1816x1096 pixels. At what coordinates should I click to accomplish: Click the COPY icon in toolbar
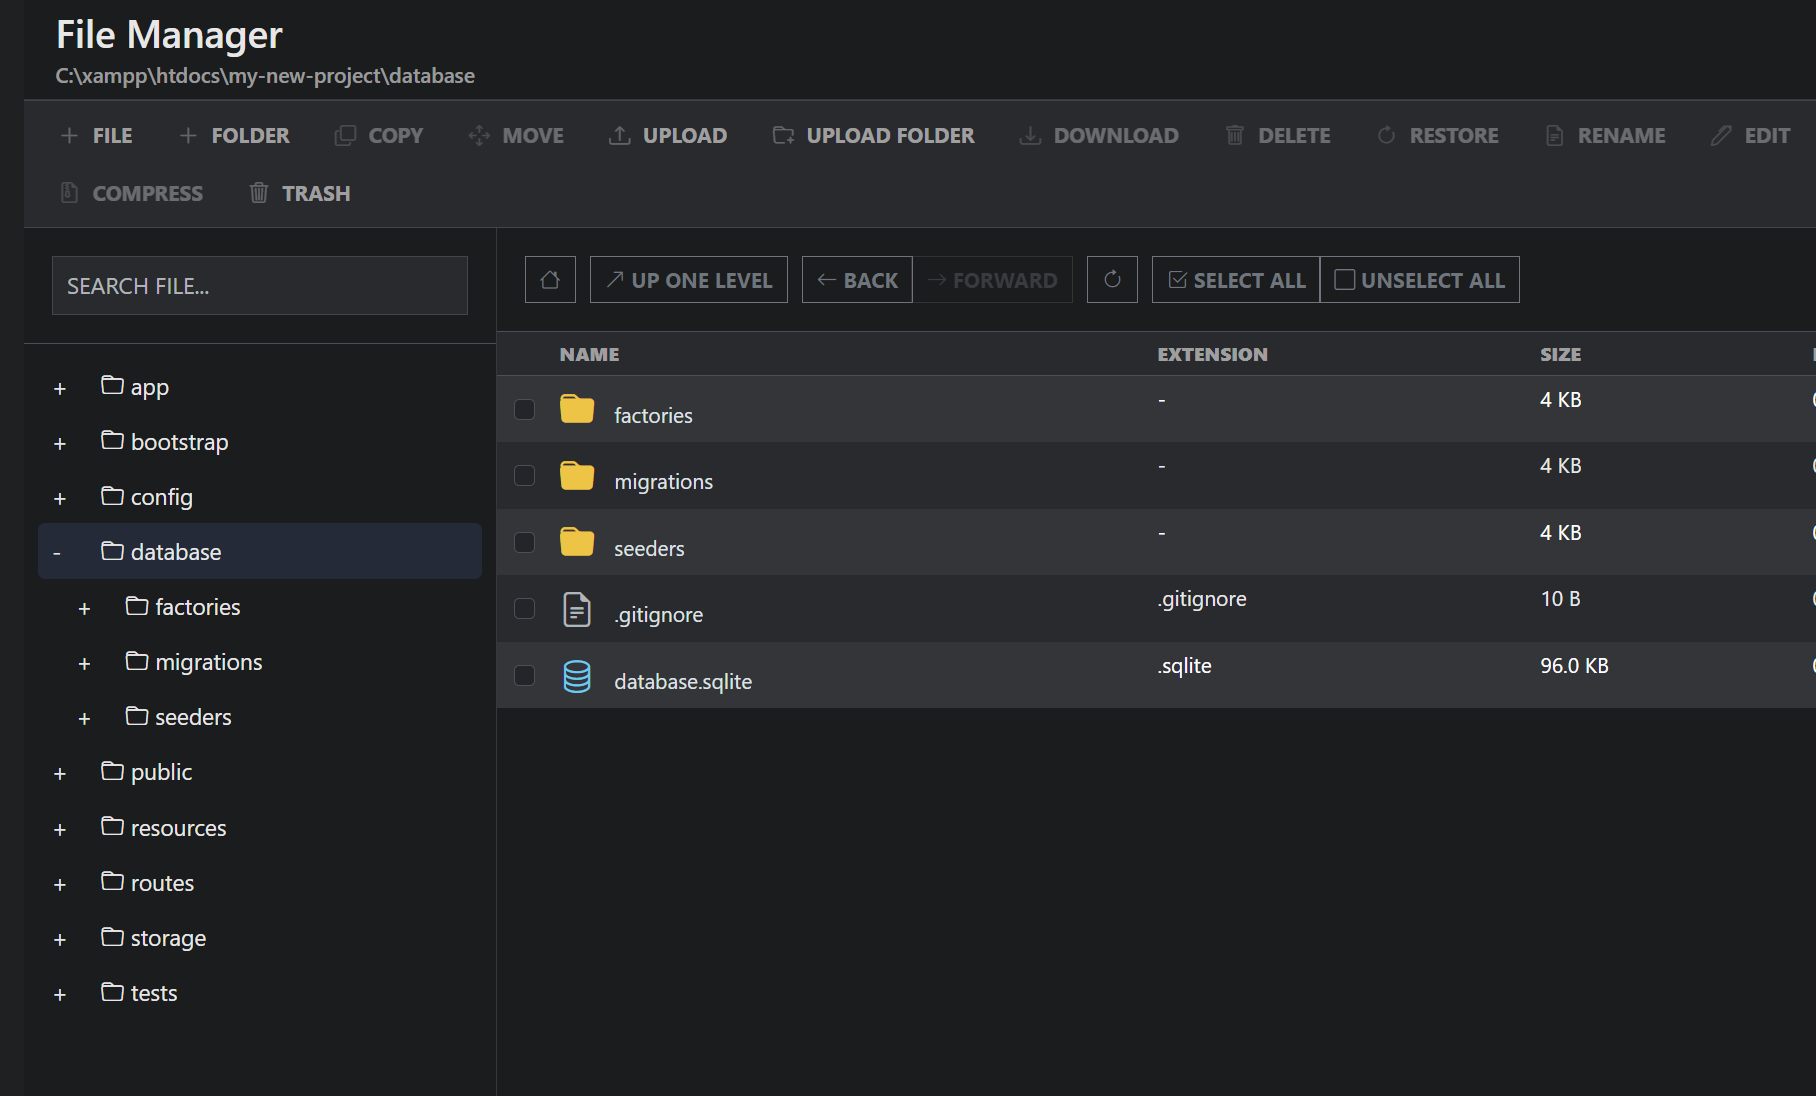[x=345, y=135]
